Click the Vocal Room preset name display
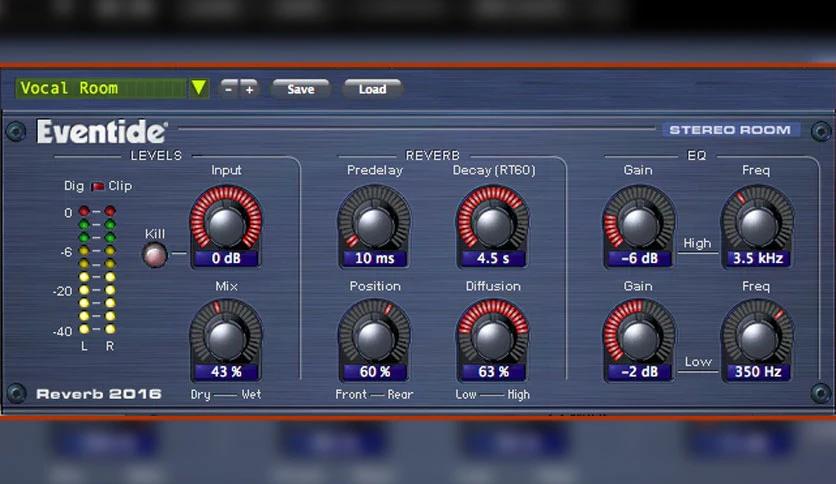 101,88
